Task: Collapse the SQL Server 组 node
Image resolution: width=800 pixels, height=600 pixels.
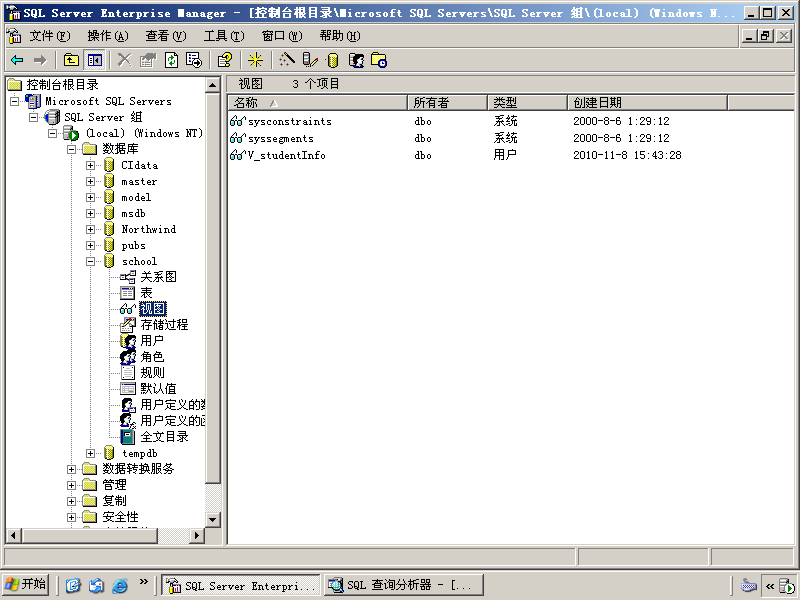Action: (x=34, y=117)
